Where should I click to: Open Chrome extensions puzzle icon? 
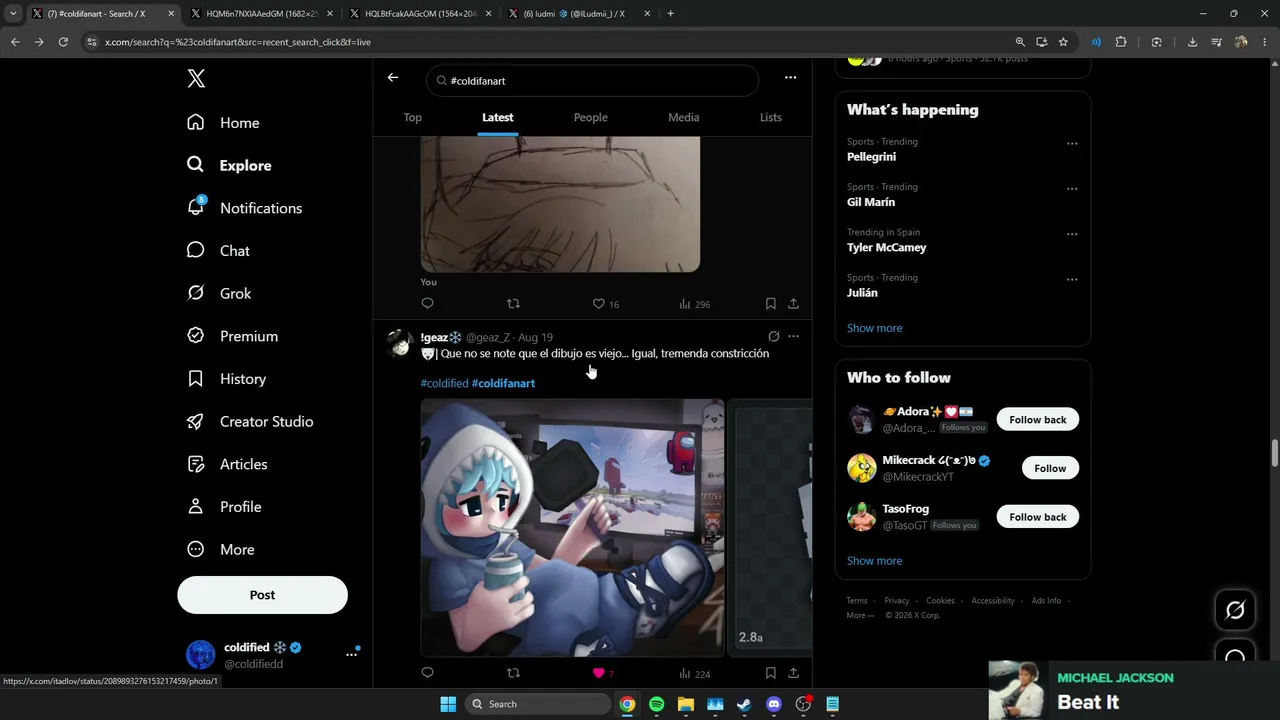click(x=1120, y=42)
